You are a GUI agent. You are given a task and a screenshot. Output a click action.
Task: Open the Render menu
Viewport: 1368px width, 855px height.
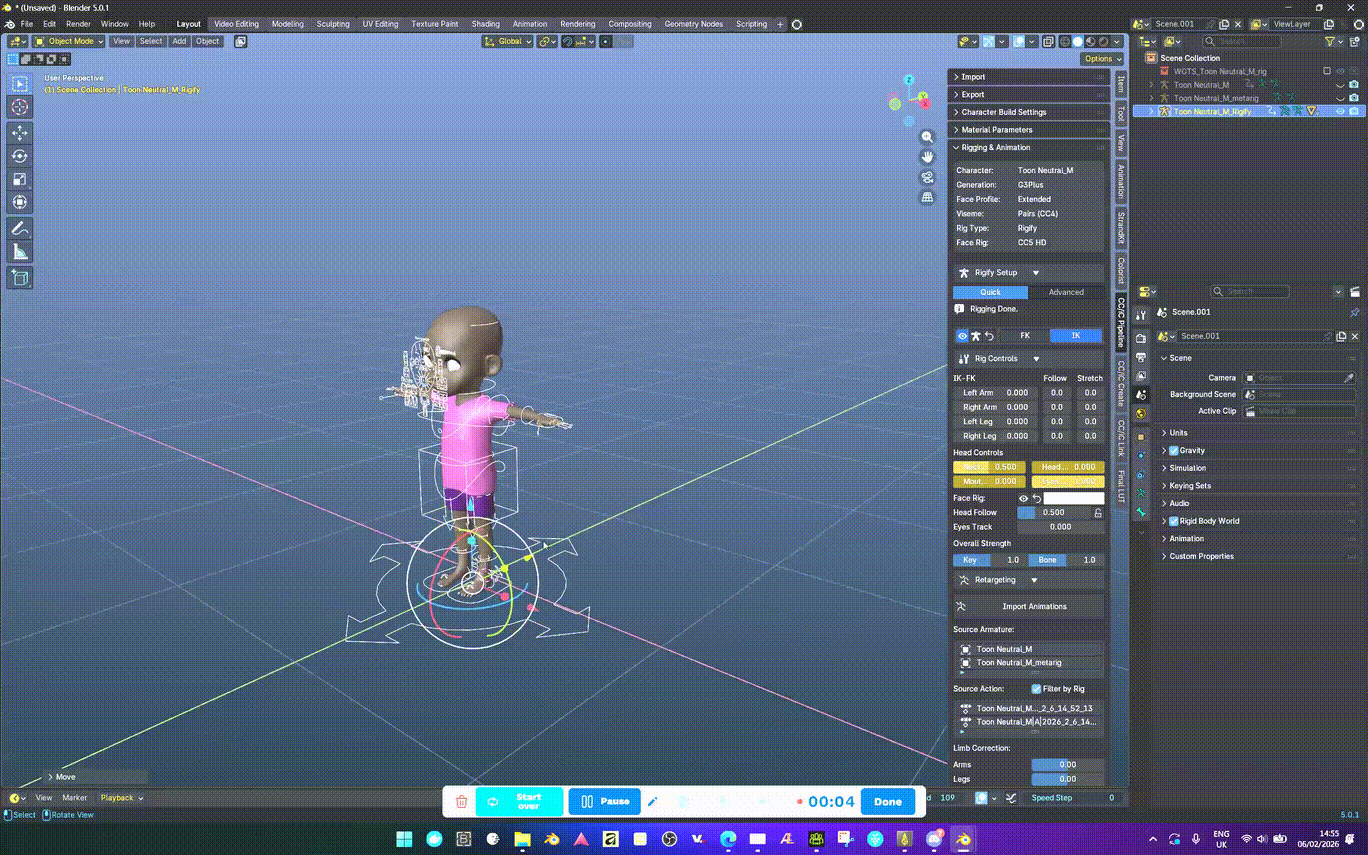click(x=78, y=24)
